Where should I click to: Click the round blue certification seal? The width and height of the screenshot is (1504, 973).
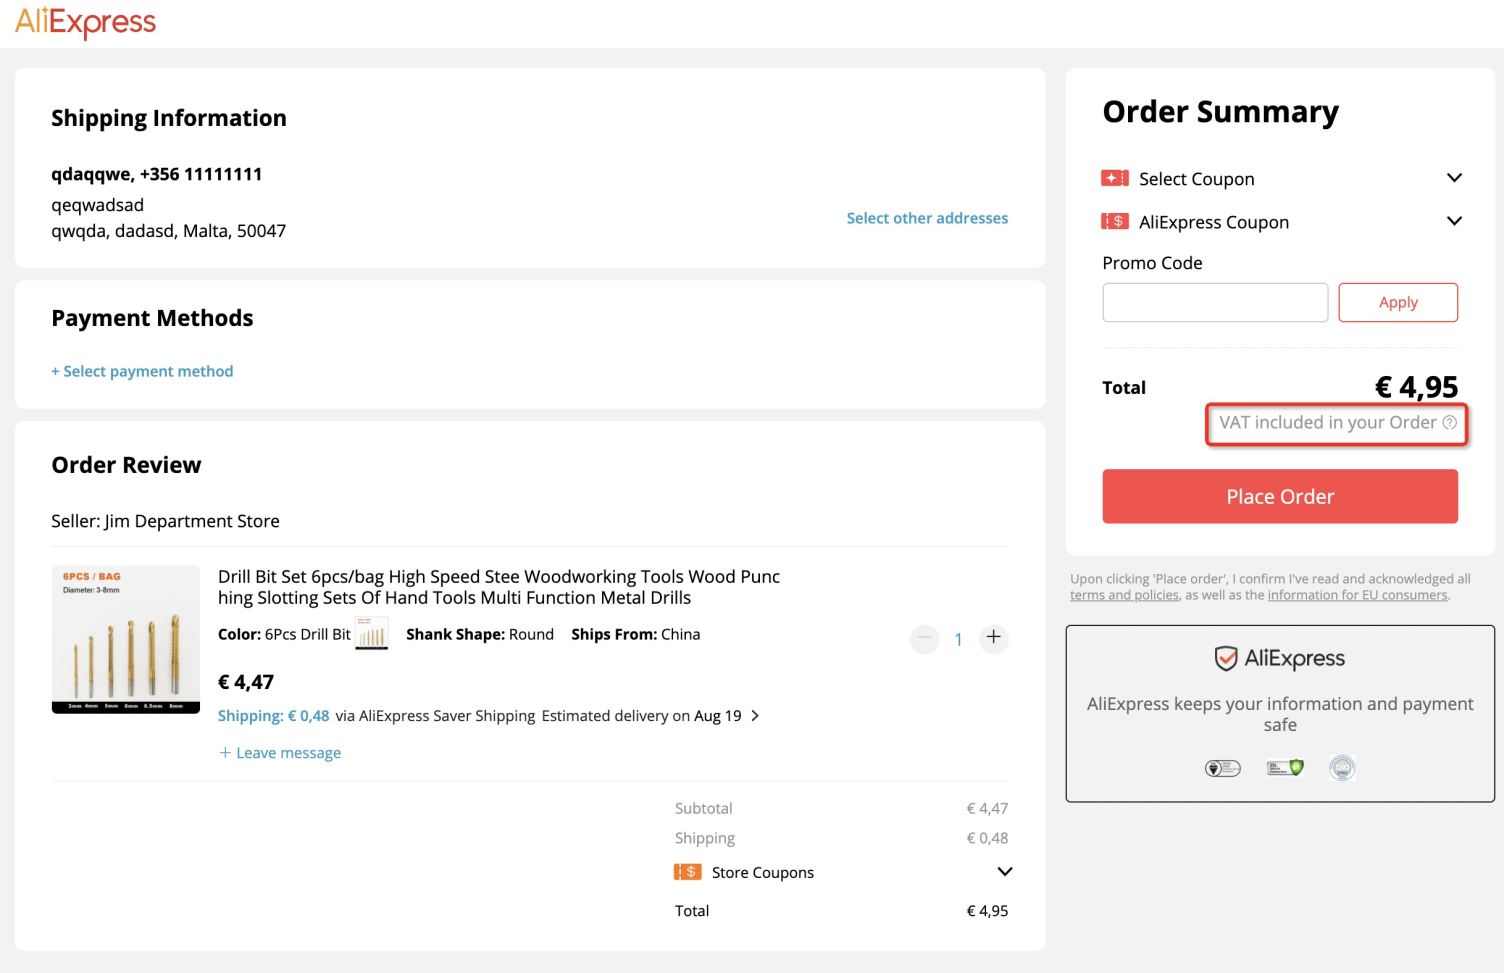[1342, 768]
